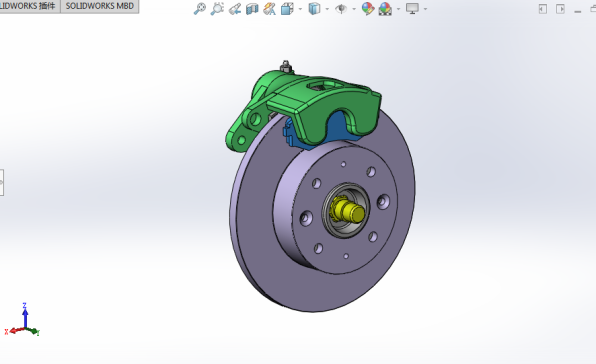Open the View Orientation dropdown arrow
The height and width of the screenshot is (364, 596).
click(x=300, y=9)
